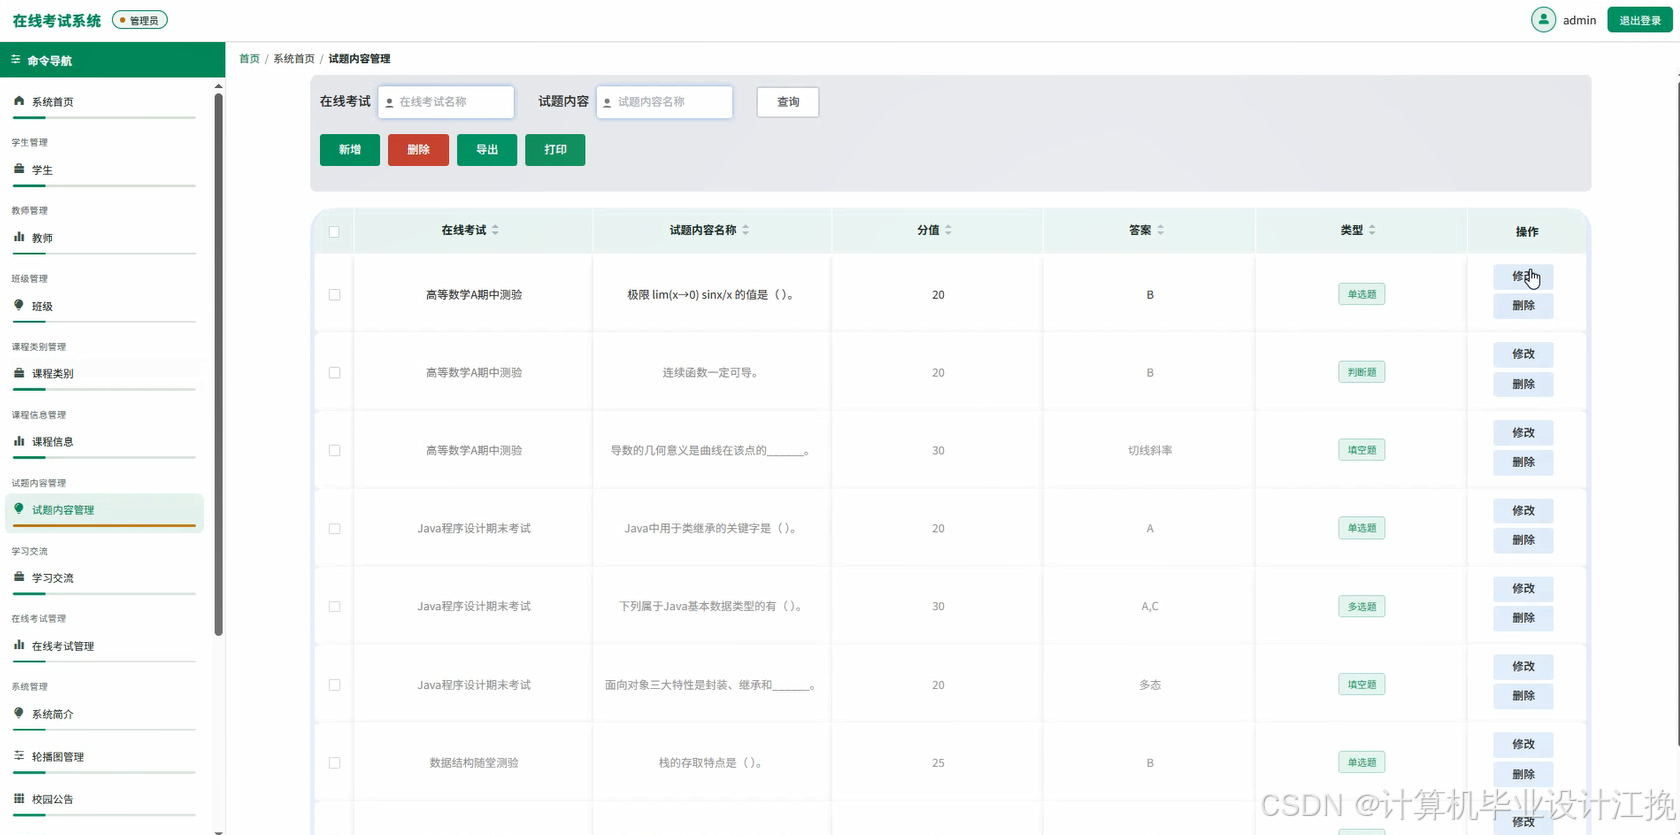Click the icon beside 课程类别
The image size is (1680, 835).
click(19, 373)
